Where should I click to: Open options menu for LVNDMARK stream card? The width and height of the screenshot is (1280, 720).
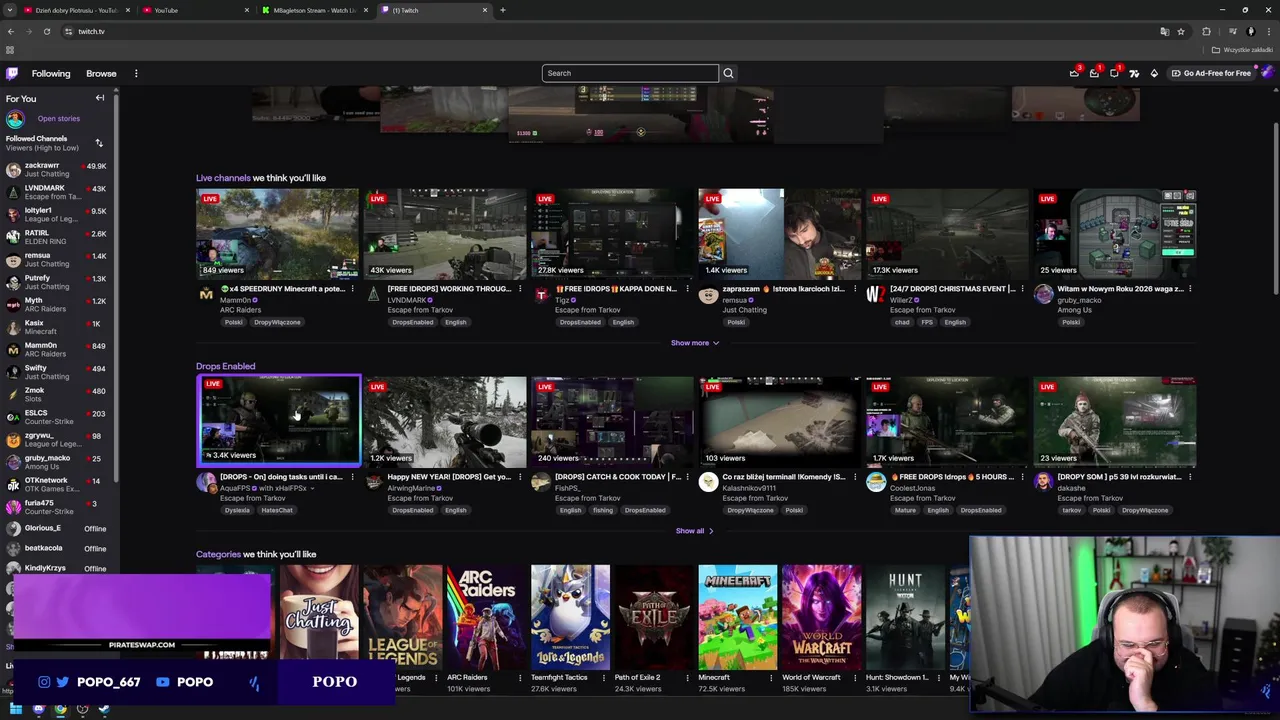(520, 289)
